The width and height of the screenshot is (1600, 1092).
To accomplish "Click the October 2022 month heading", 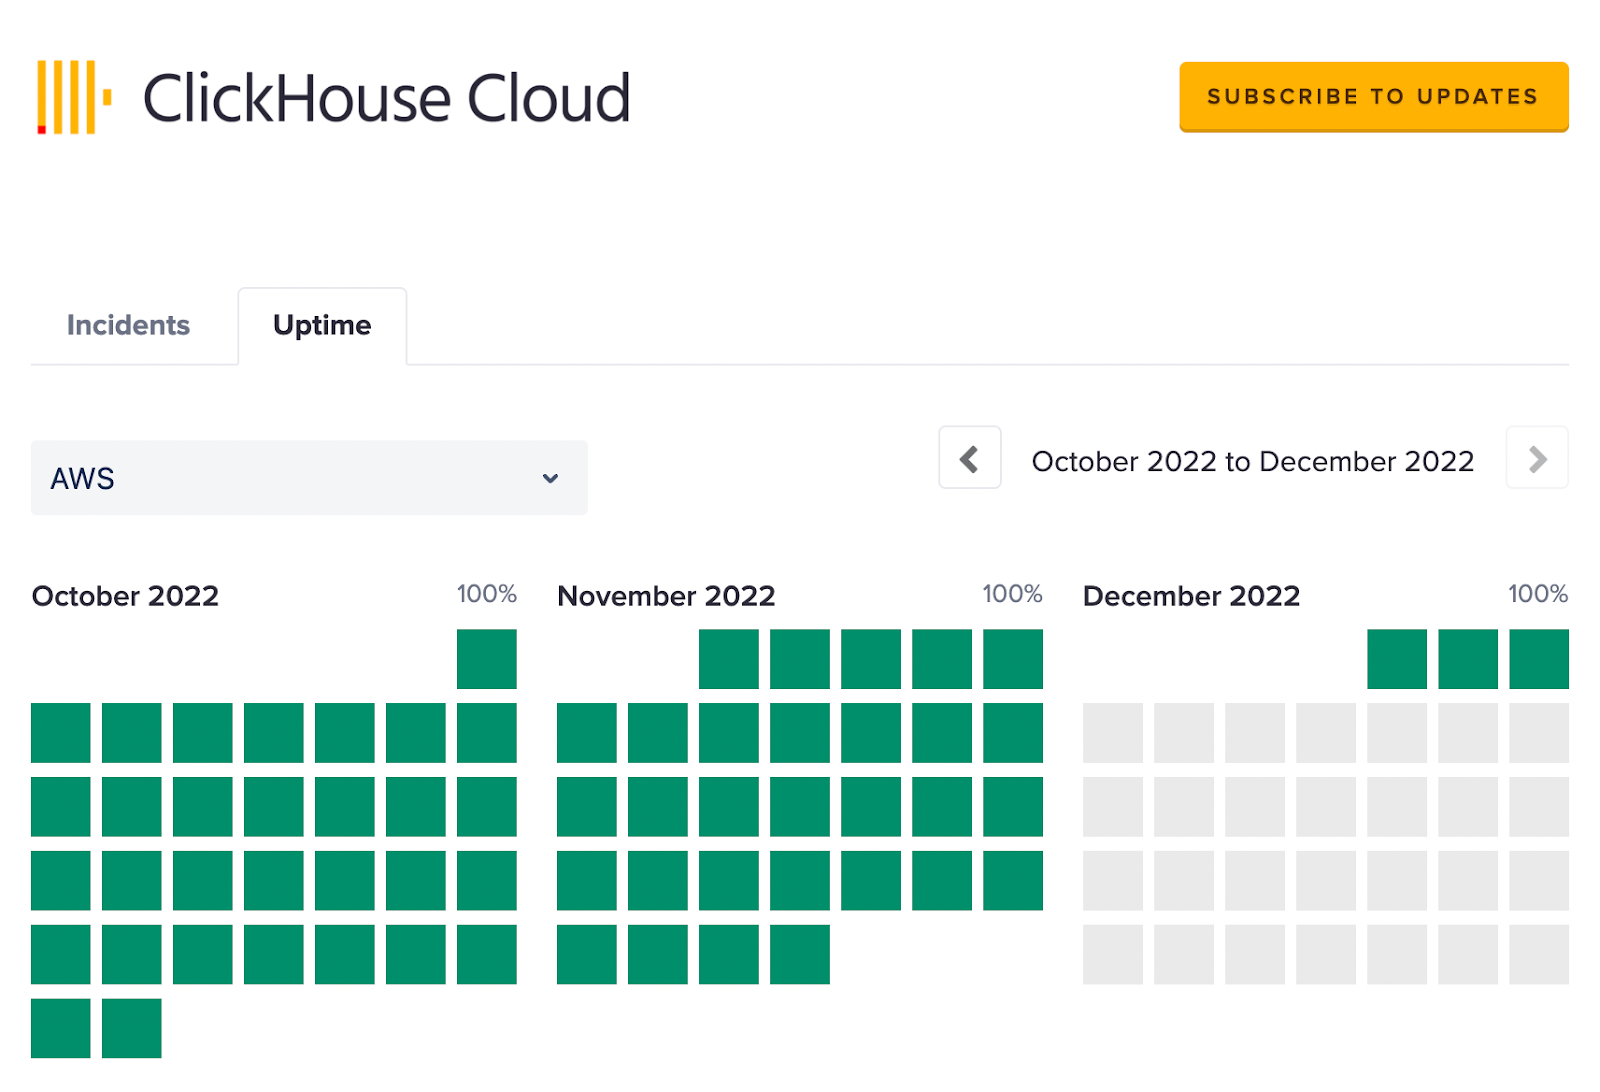I will [x=125, y=596].
